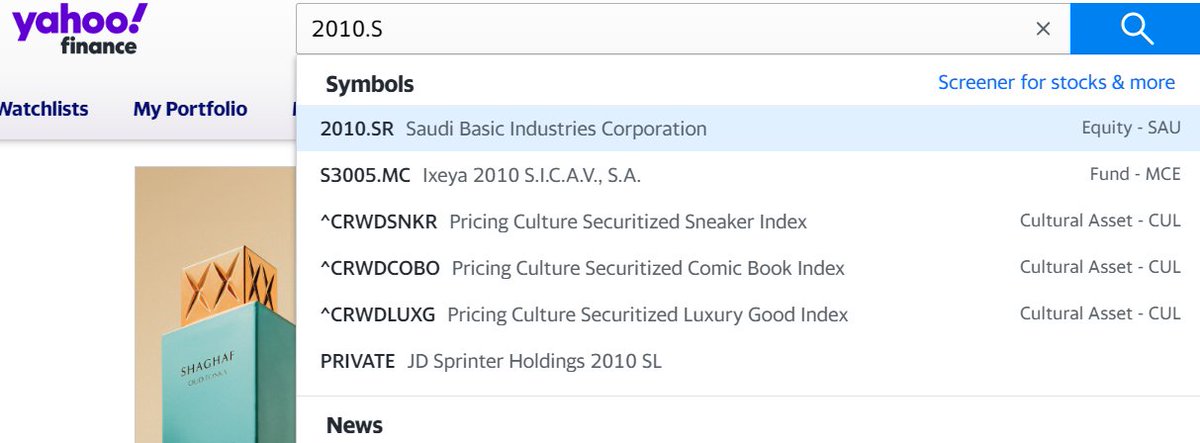Click Cultural Asset - CUL on Sneaker row

(x=1100, y=222)
